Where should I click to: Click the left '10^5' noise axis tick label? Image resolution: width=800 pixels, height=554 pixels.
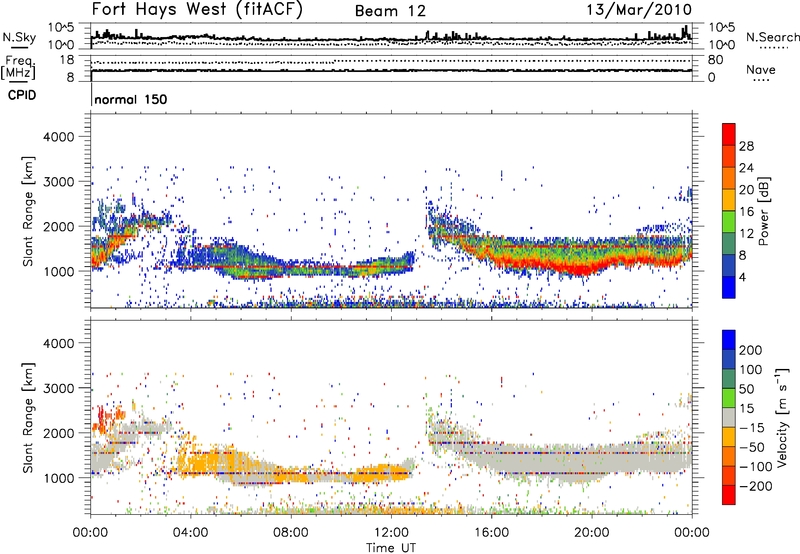[61, 27]
